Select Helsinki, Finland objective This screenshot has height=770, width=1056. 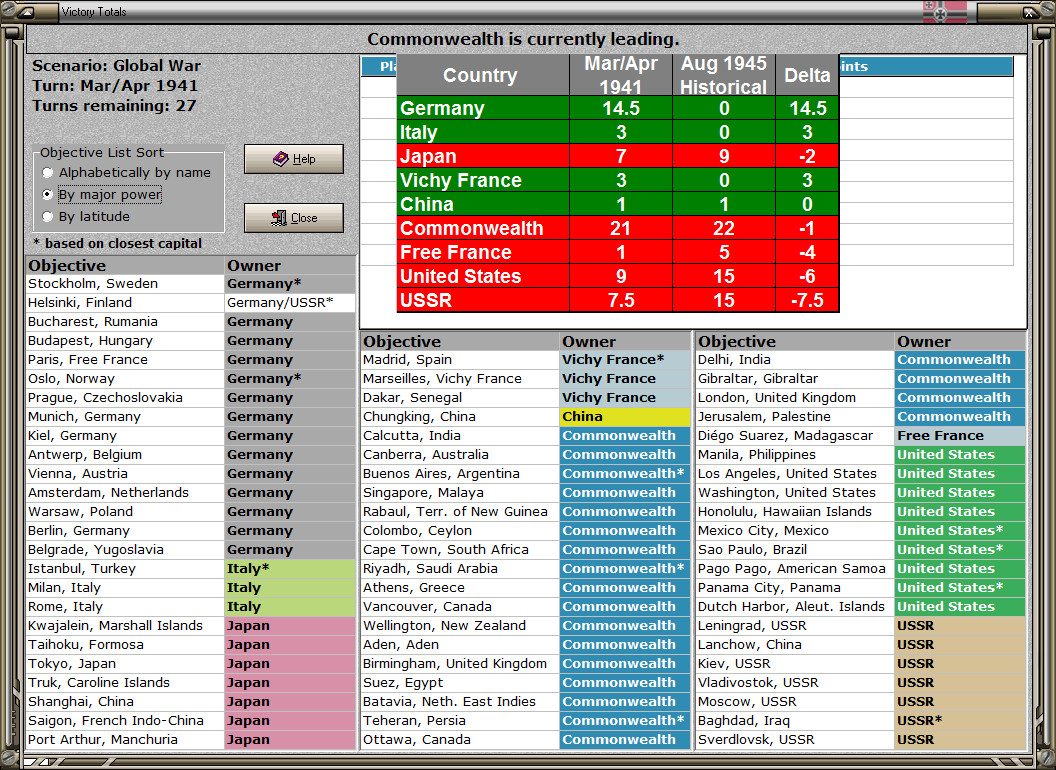tap(125, 302)
